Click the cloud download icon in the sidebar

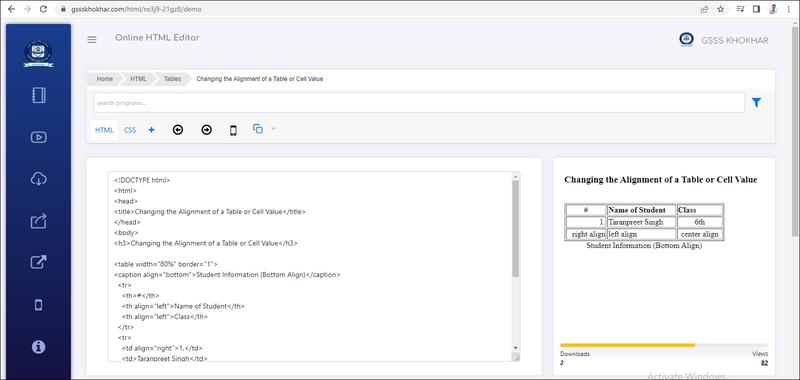(39, 179)
